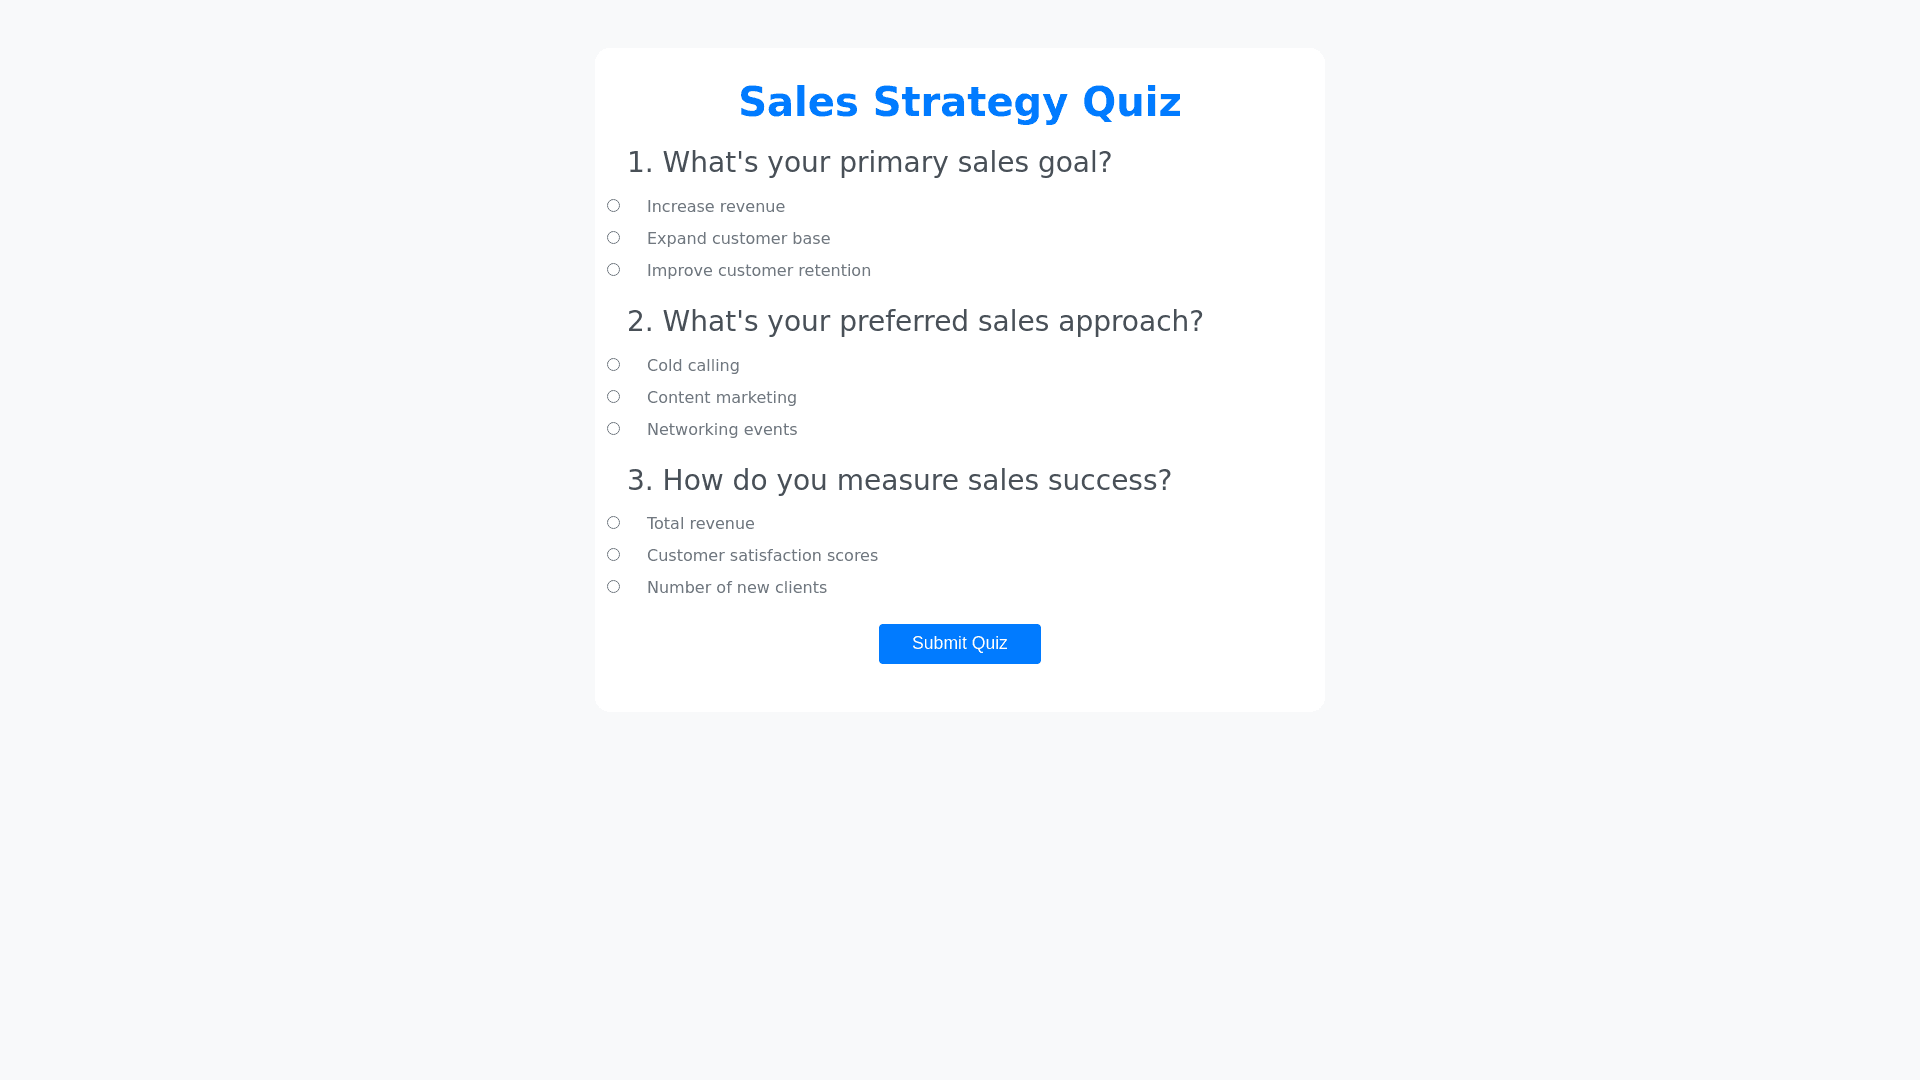Select the 'Cold calling' radio button
The image size is (1920, 1080).
tap(613, 365)
